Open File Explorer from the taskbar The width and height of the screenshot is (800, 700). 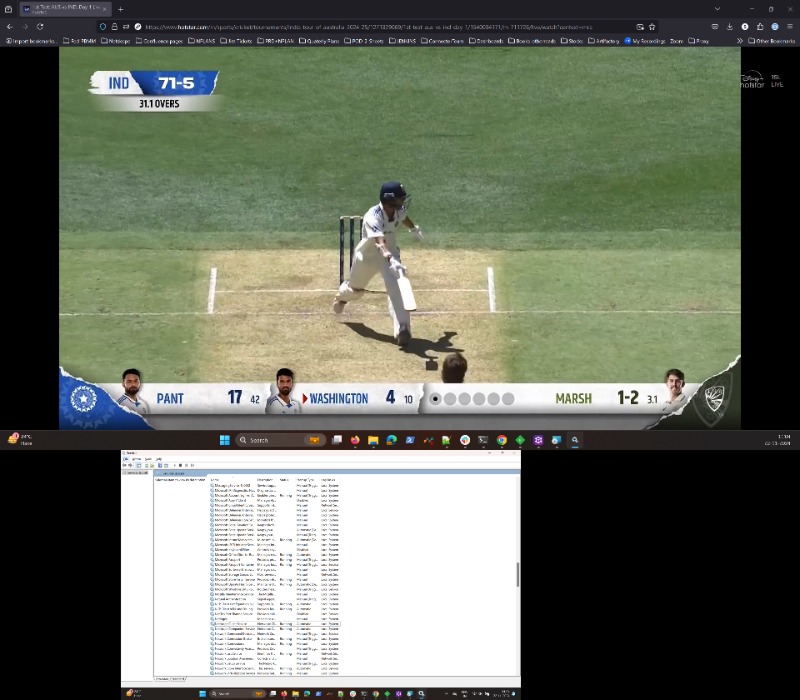(372, 440)
